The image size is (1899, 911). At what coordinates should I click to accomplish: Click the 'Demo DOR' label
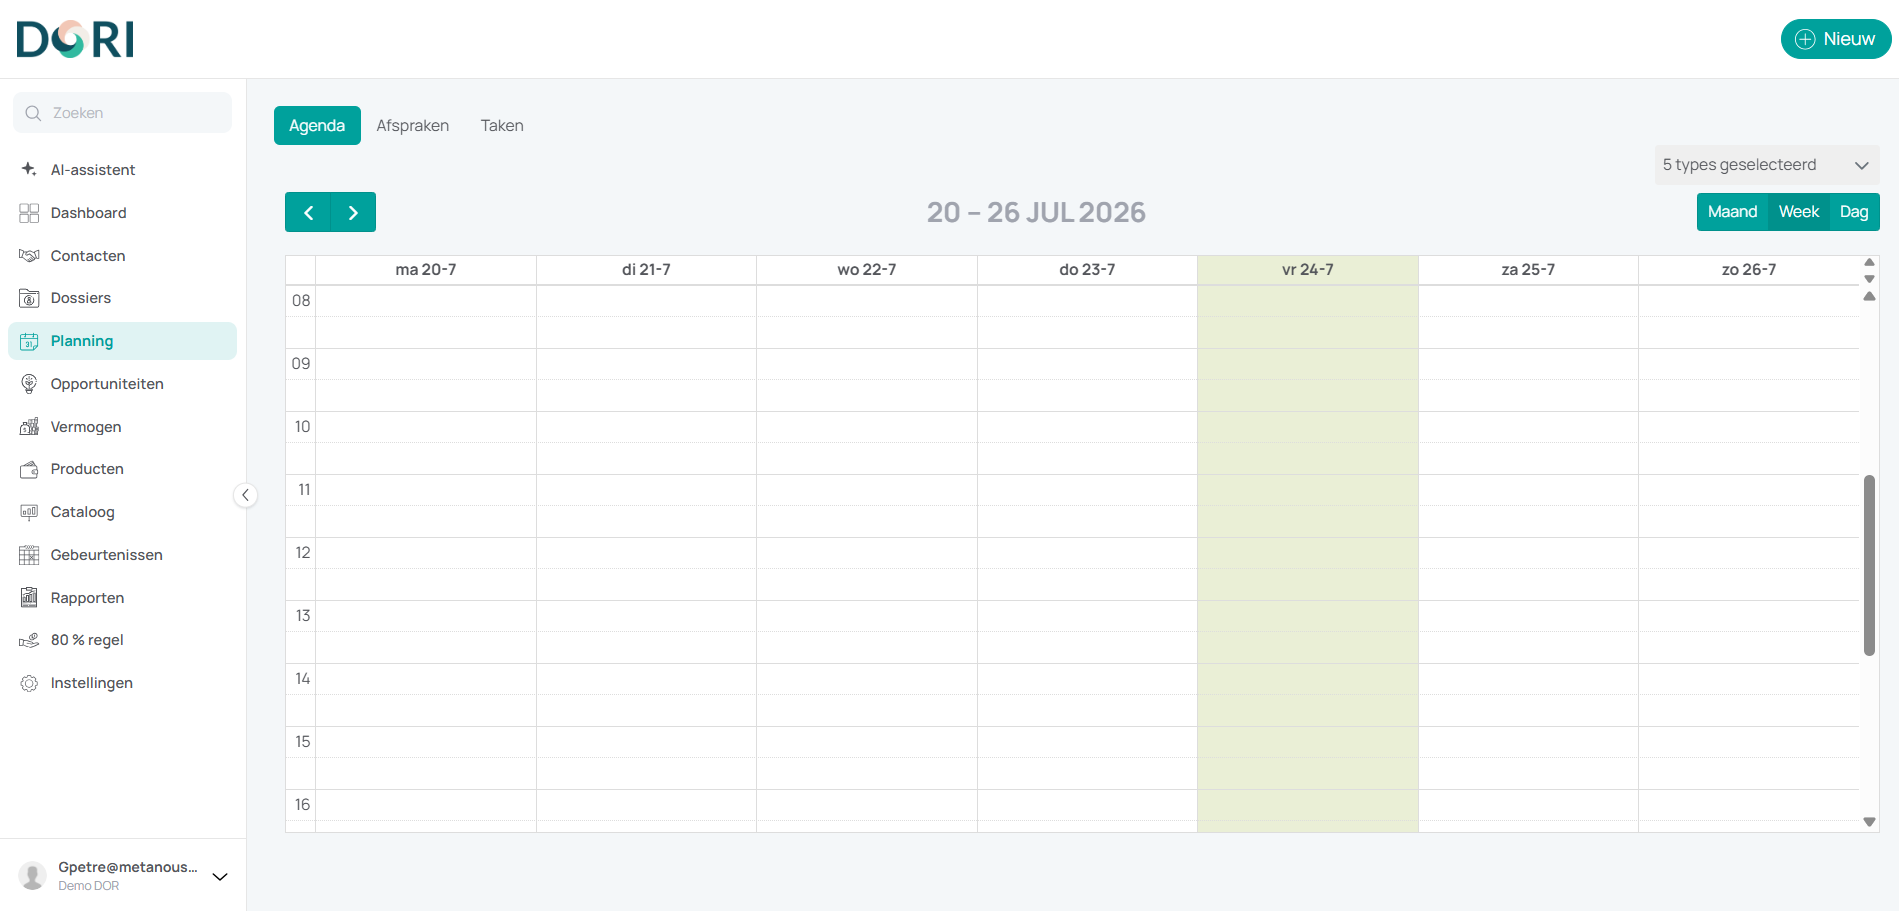[x=89, y=886]
